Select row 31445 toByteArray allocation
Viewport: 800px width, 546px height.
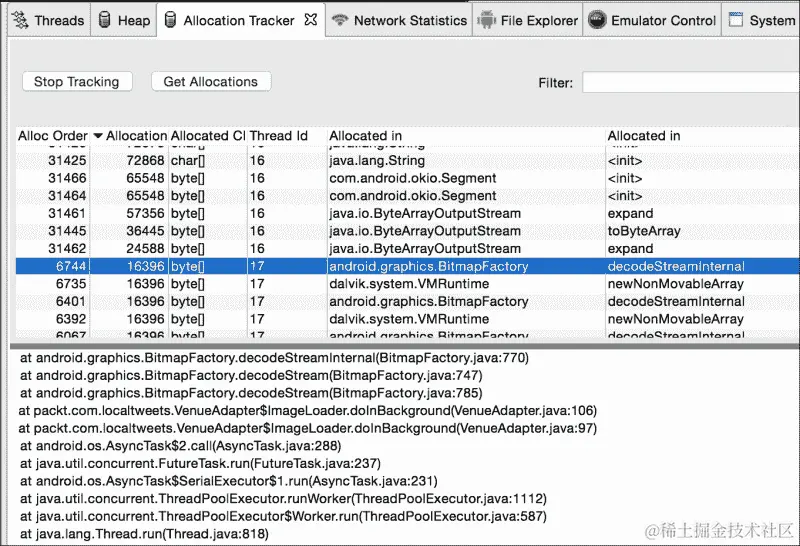tap(408, 231)
